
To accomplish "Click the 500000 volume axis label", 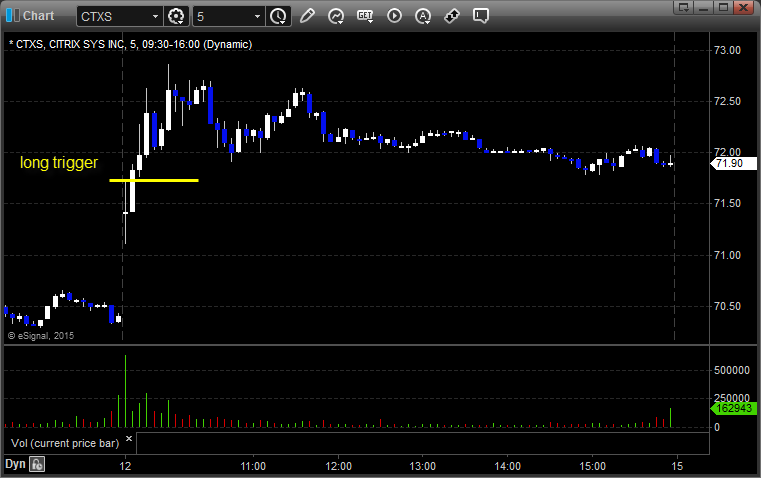I will pos(732,370).
